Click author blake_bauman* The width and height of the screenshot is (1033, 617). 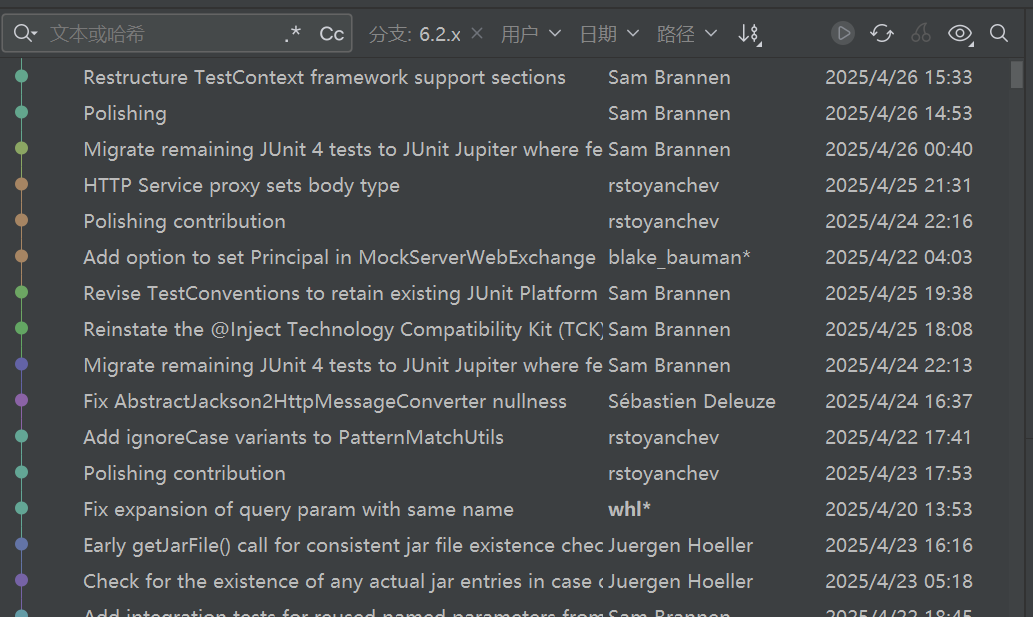pos(679,257)
